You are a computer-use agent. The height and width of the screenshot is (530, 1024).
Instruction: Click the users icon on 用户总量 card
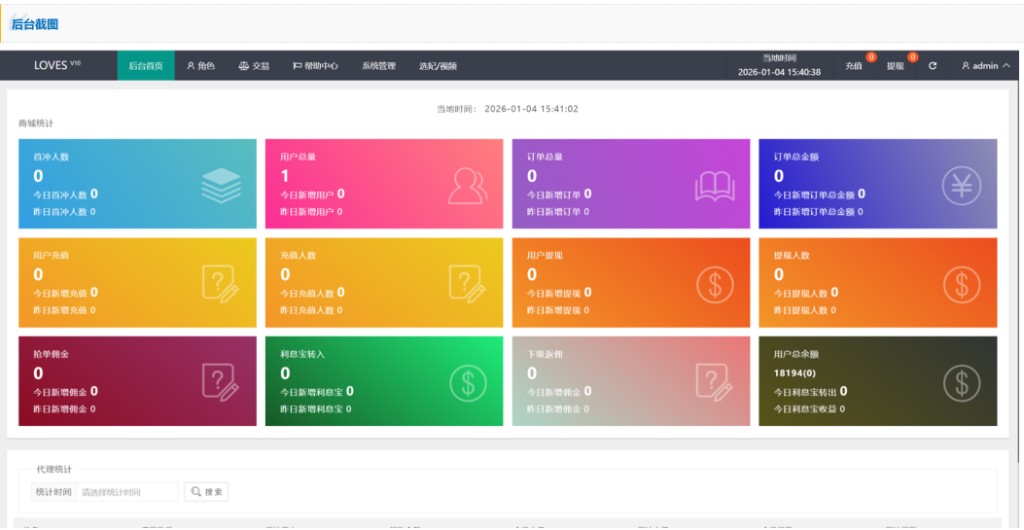tap(468, 186)
